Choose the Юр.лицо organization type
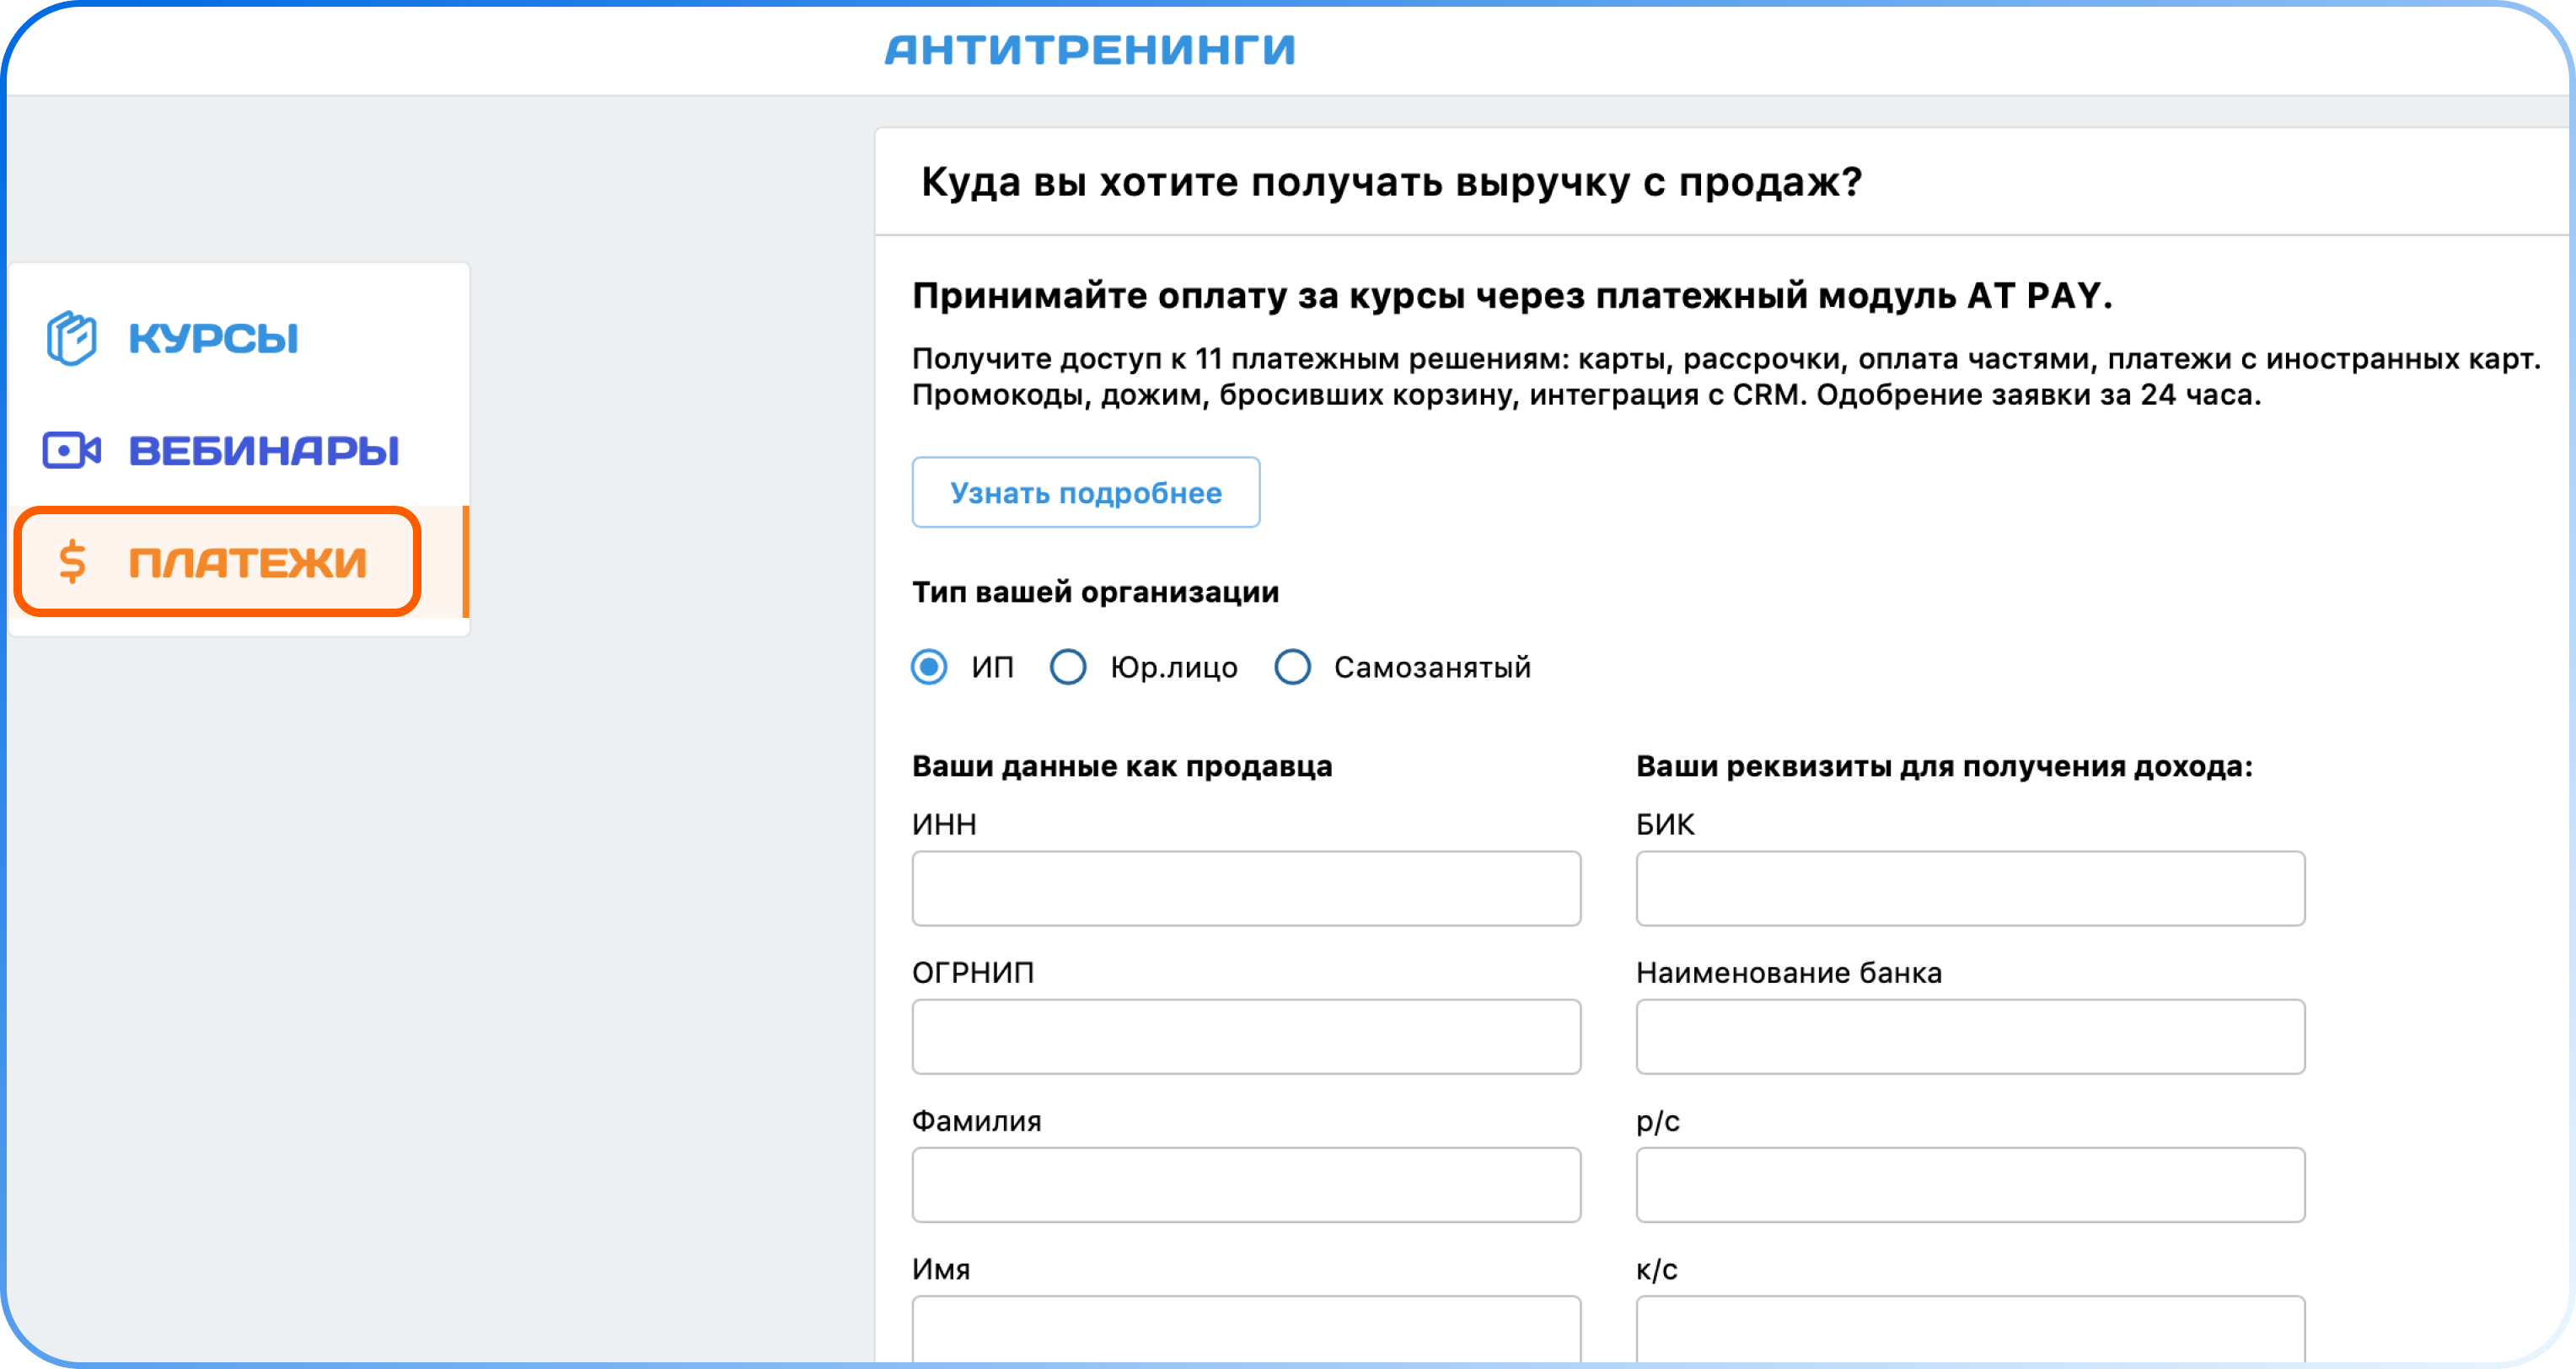Image resolution: width=2576 pixels, height=1369 pixels. [1068, 667]
